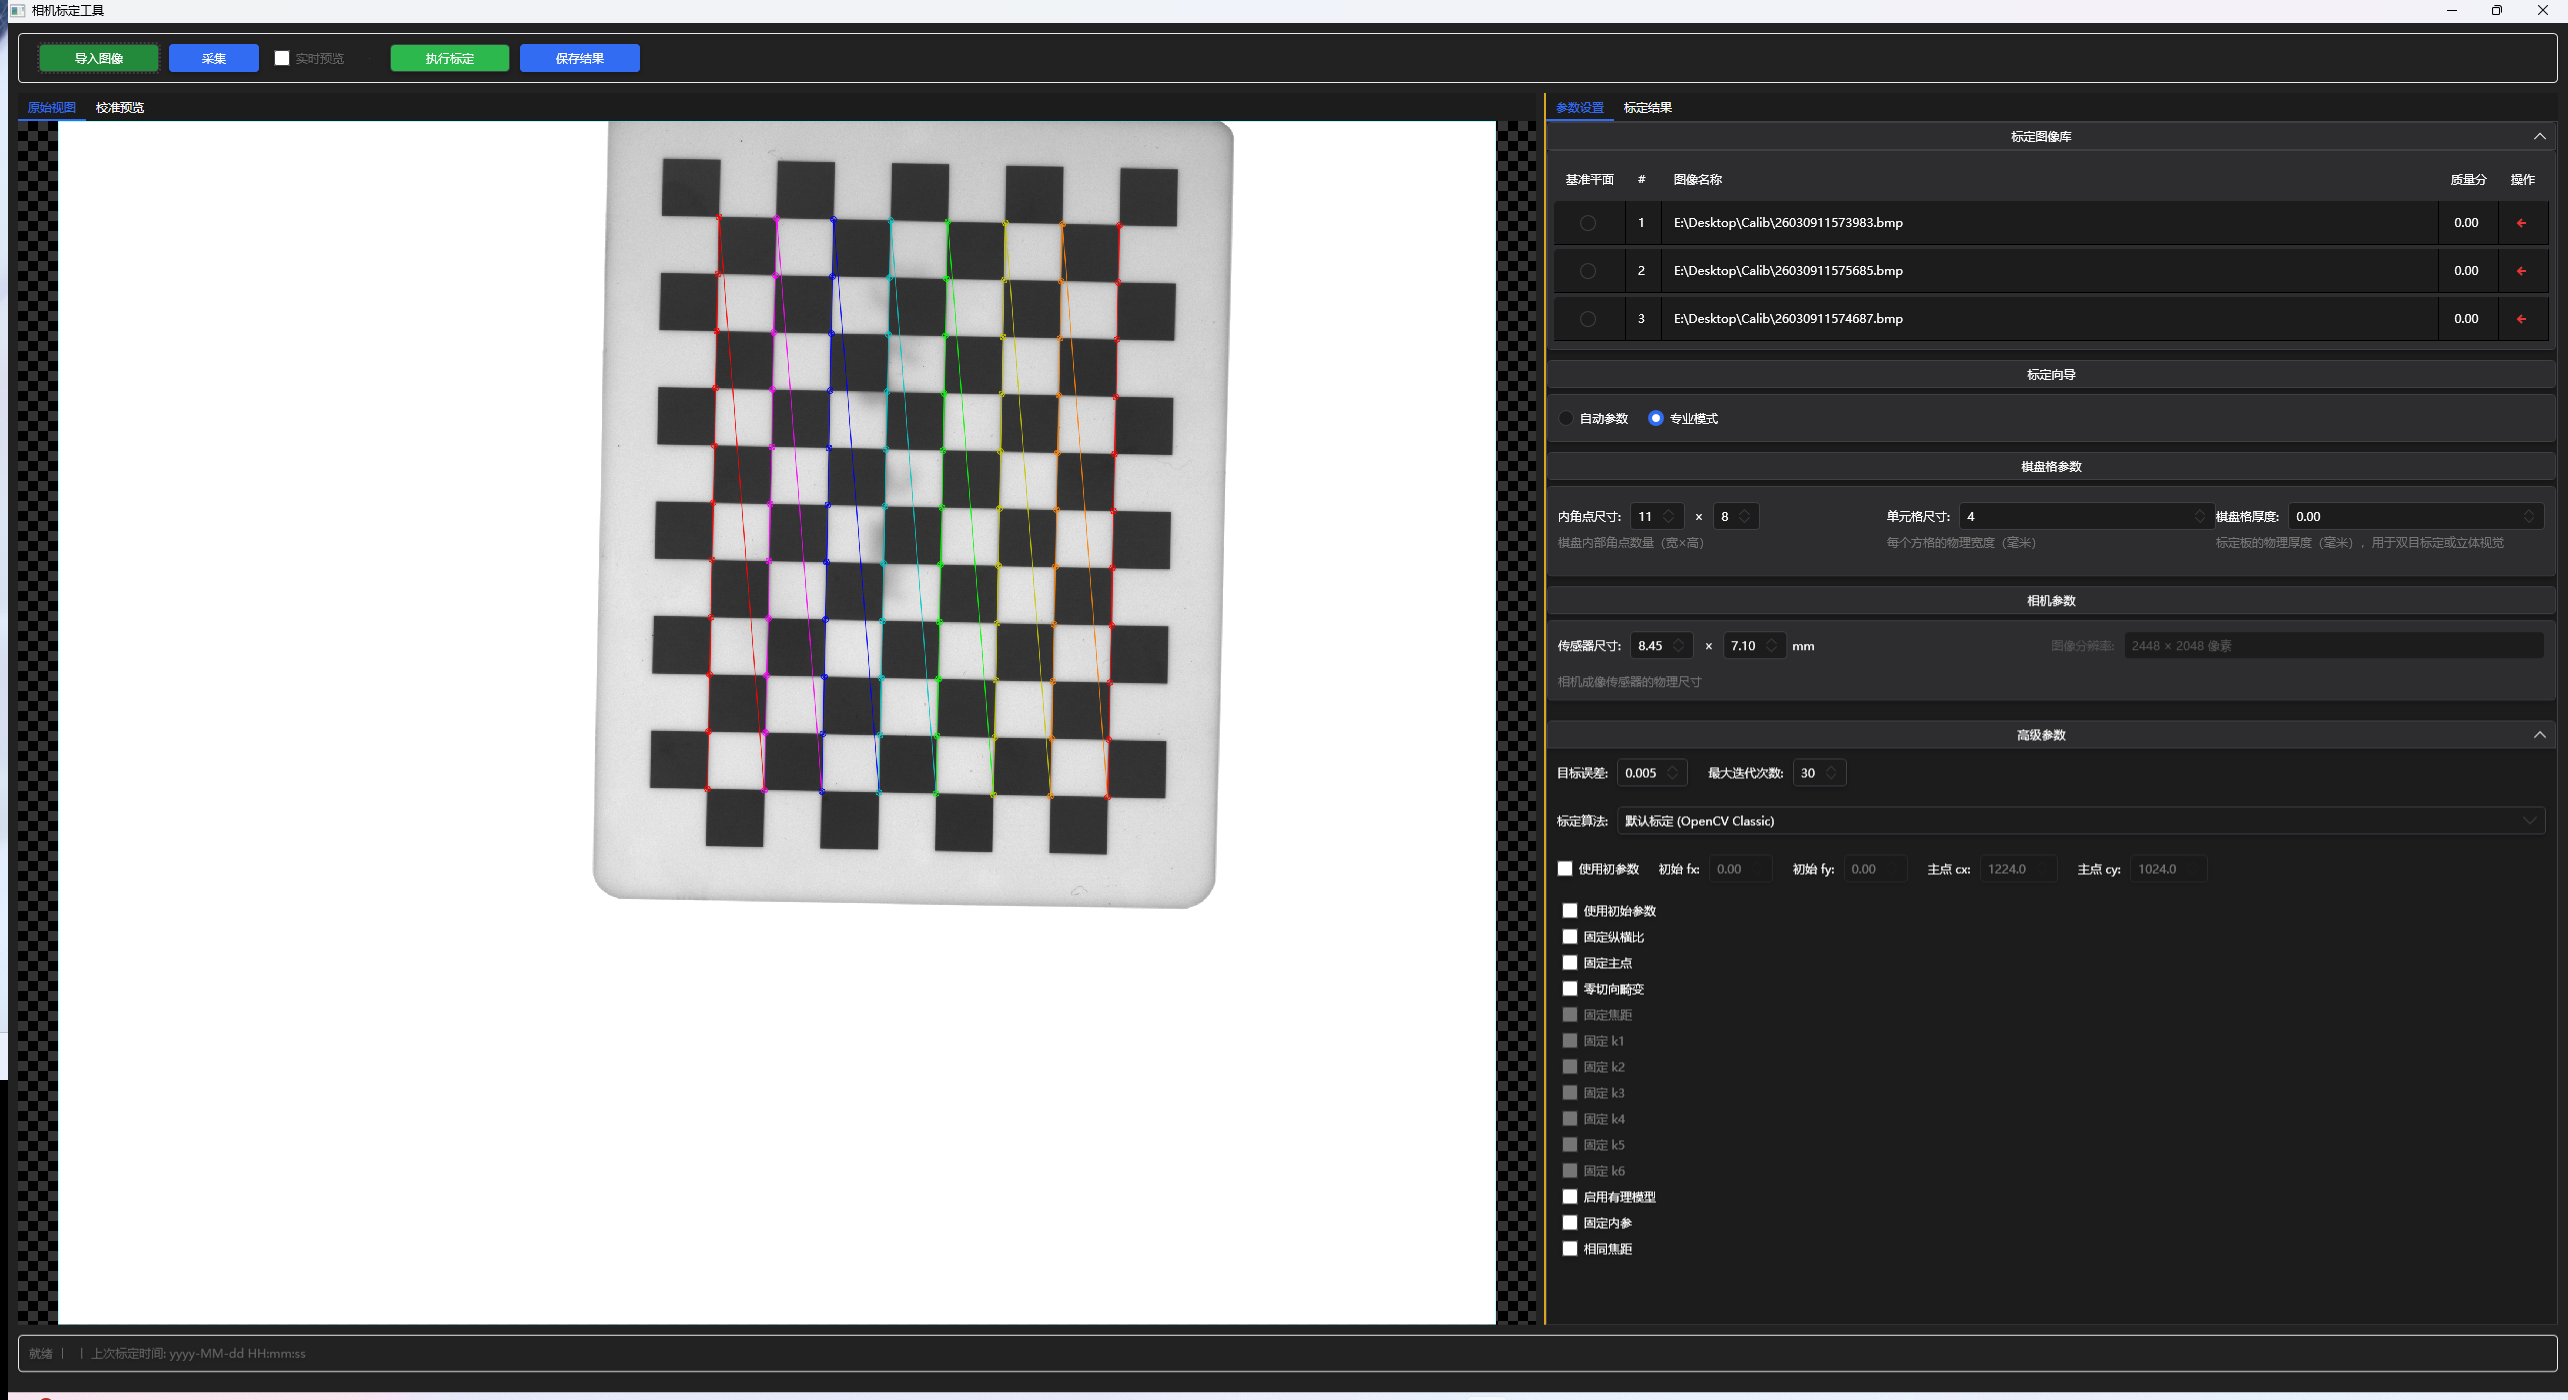Viewport: 2568px width, 1400px height.
Task: Run calibration with 执行标定 button
Action: [450, 58]
